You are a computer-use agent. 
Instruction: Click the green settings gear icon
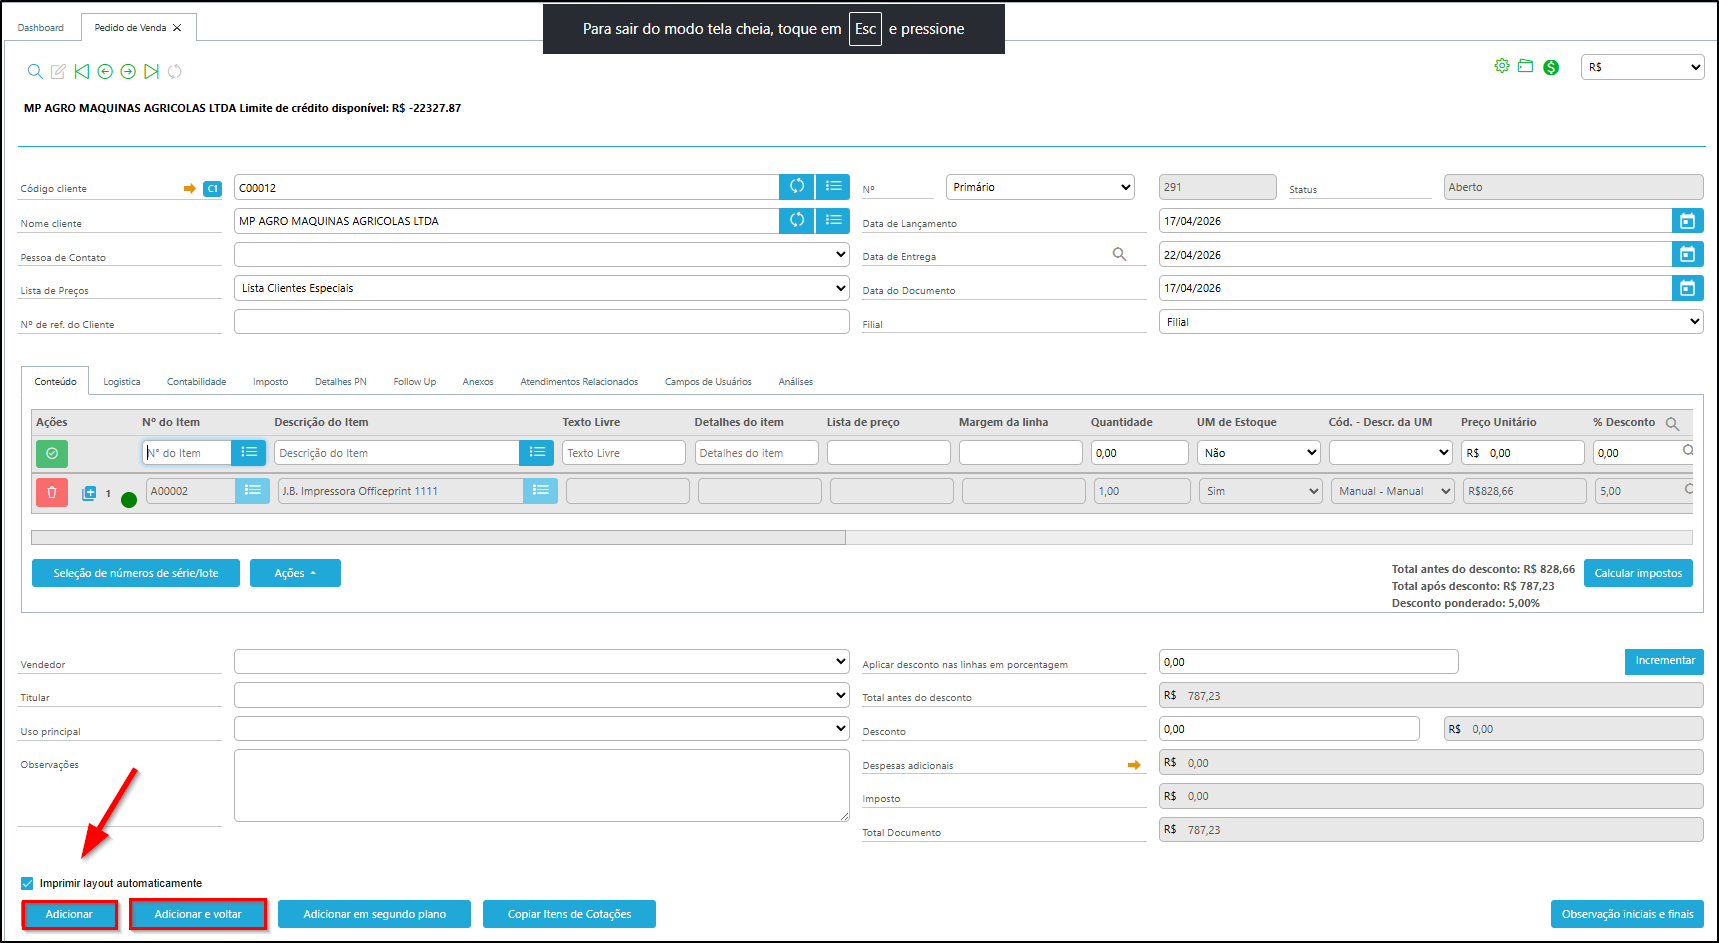point(1501,66)
